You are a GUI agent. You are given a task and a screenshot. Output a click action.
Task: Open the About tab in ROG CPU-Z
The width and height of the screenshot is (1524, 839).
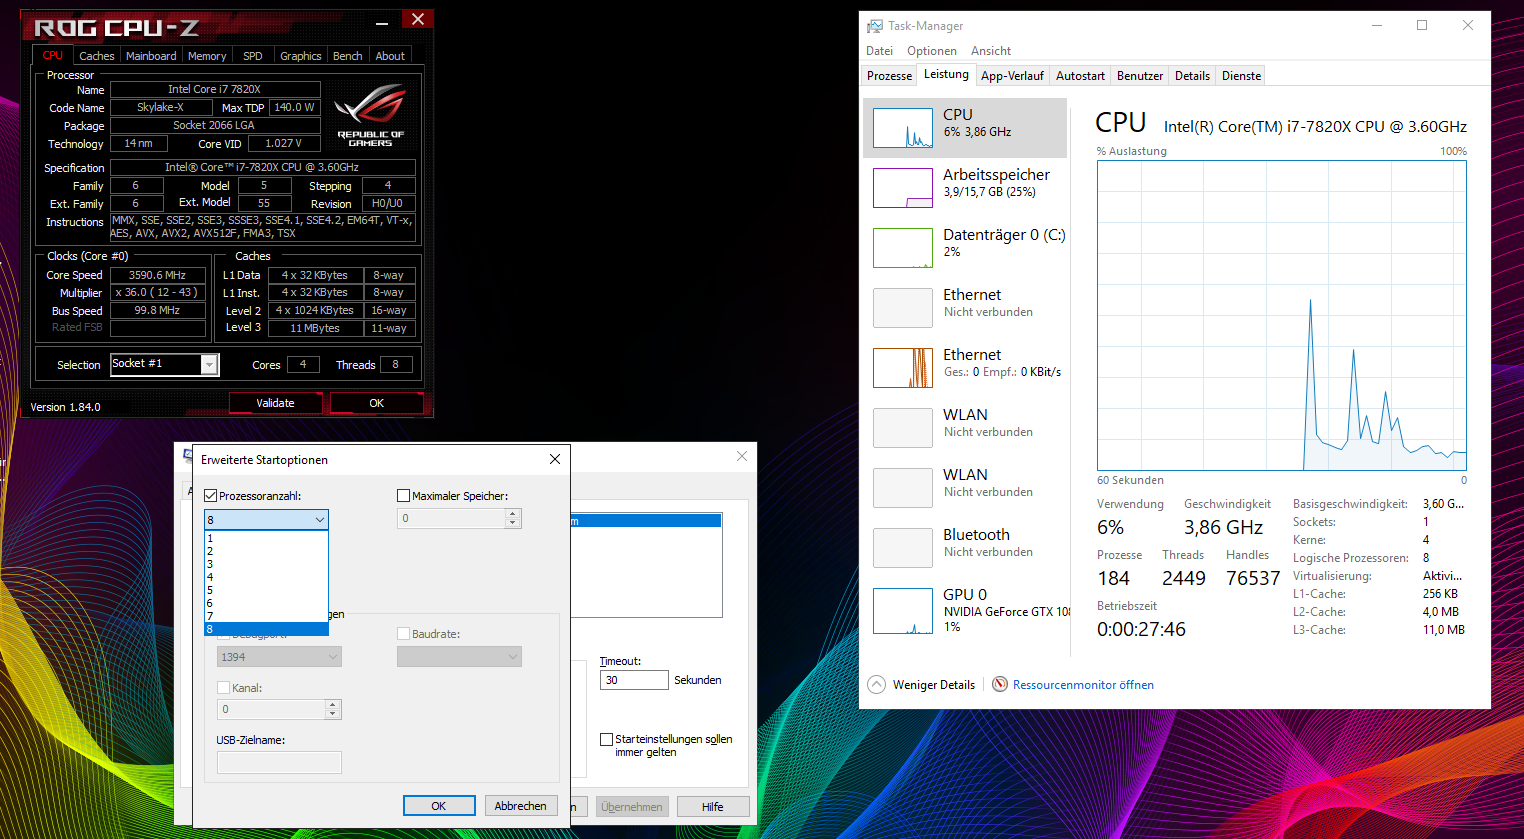pyautogui.click(x=390, y=56)
